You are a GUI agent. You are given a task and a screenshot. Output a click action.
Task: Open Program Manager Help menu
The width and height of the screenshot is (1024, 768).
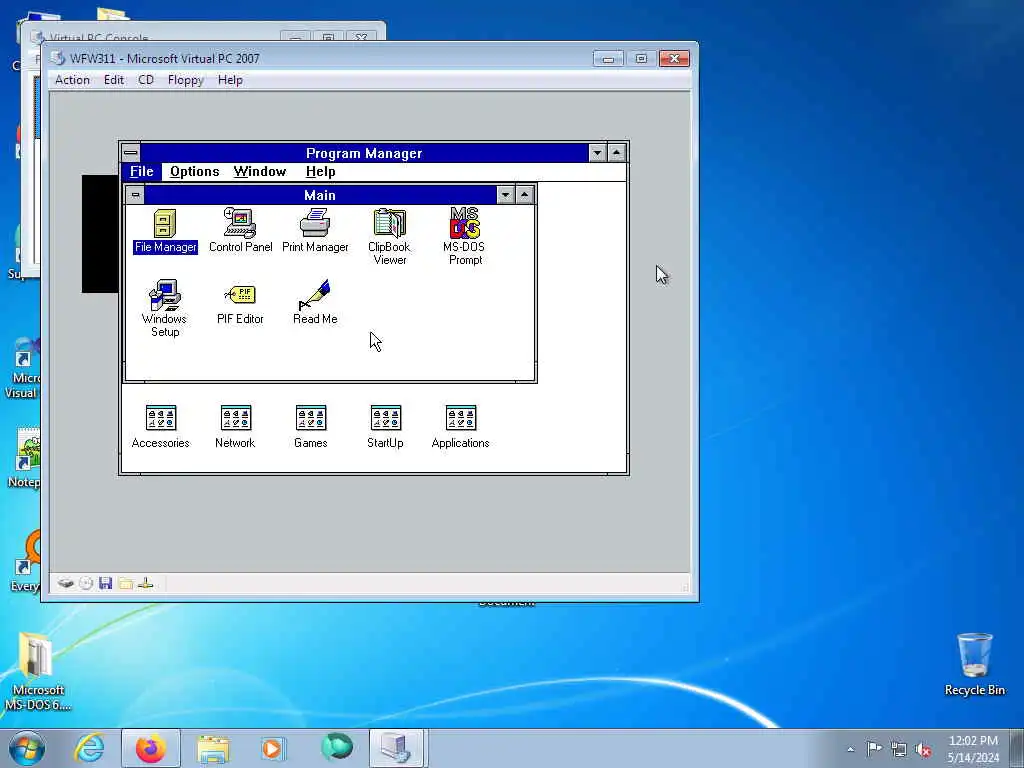[x=321, y=172]
